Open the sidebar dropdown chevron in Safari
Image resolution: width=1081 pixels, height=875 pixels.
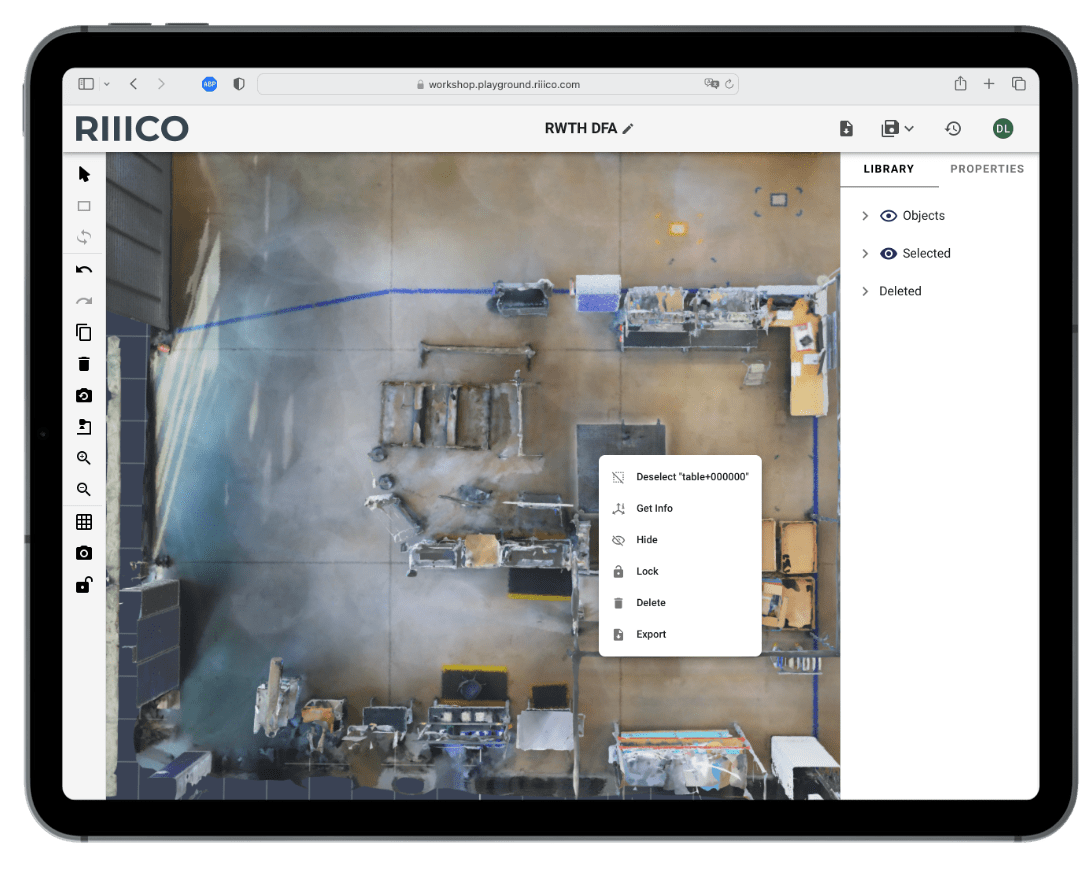pos(107,84)
